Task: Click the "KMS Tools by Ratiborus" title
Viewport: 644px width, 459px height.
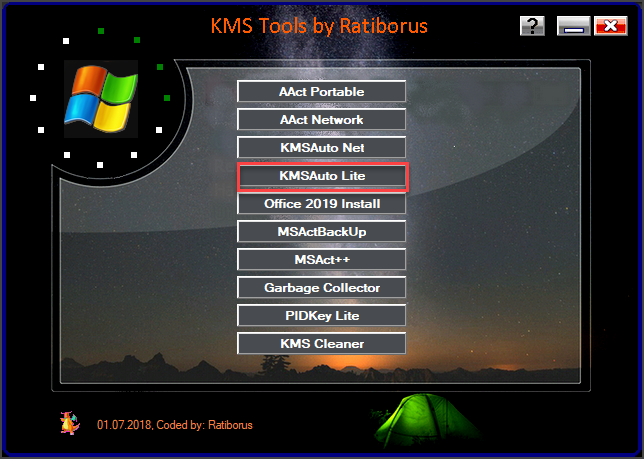Action: click(x=321, y=24)
